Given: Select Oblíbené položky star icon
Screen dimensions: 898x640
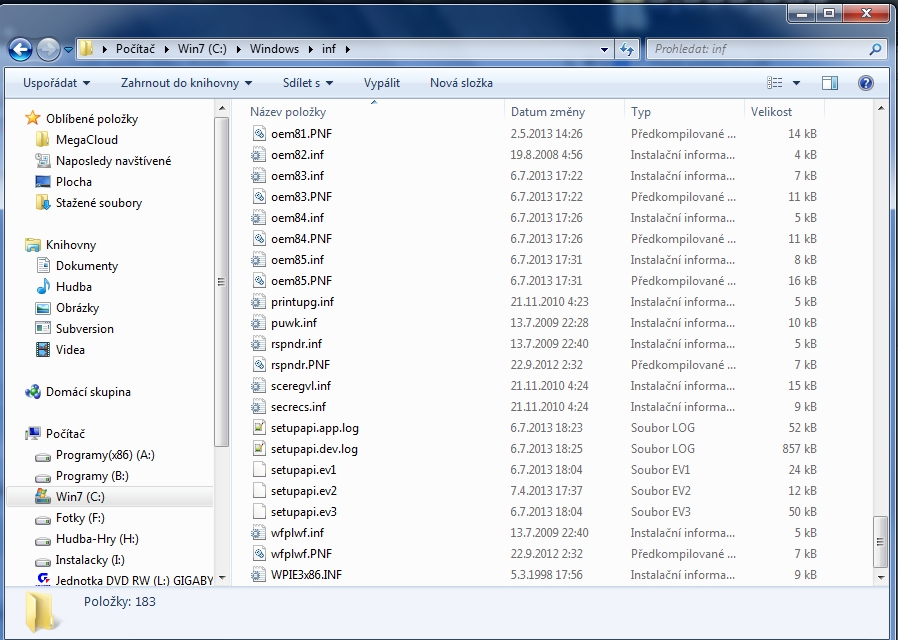Looking at the screenshot, I should click(33, 118).
